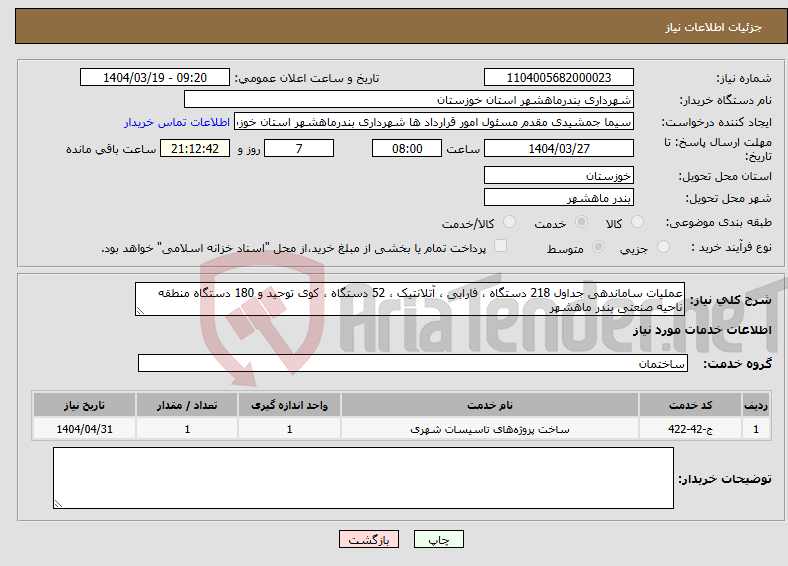Screen dimensions: 788x566
Task: Click the row number cell in ردیف column
Action: [x=756, y=429]
